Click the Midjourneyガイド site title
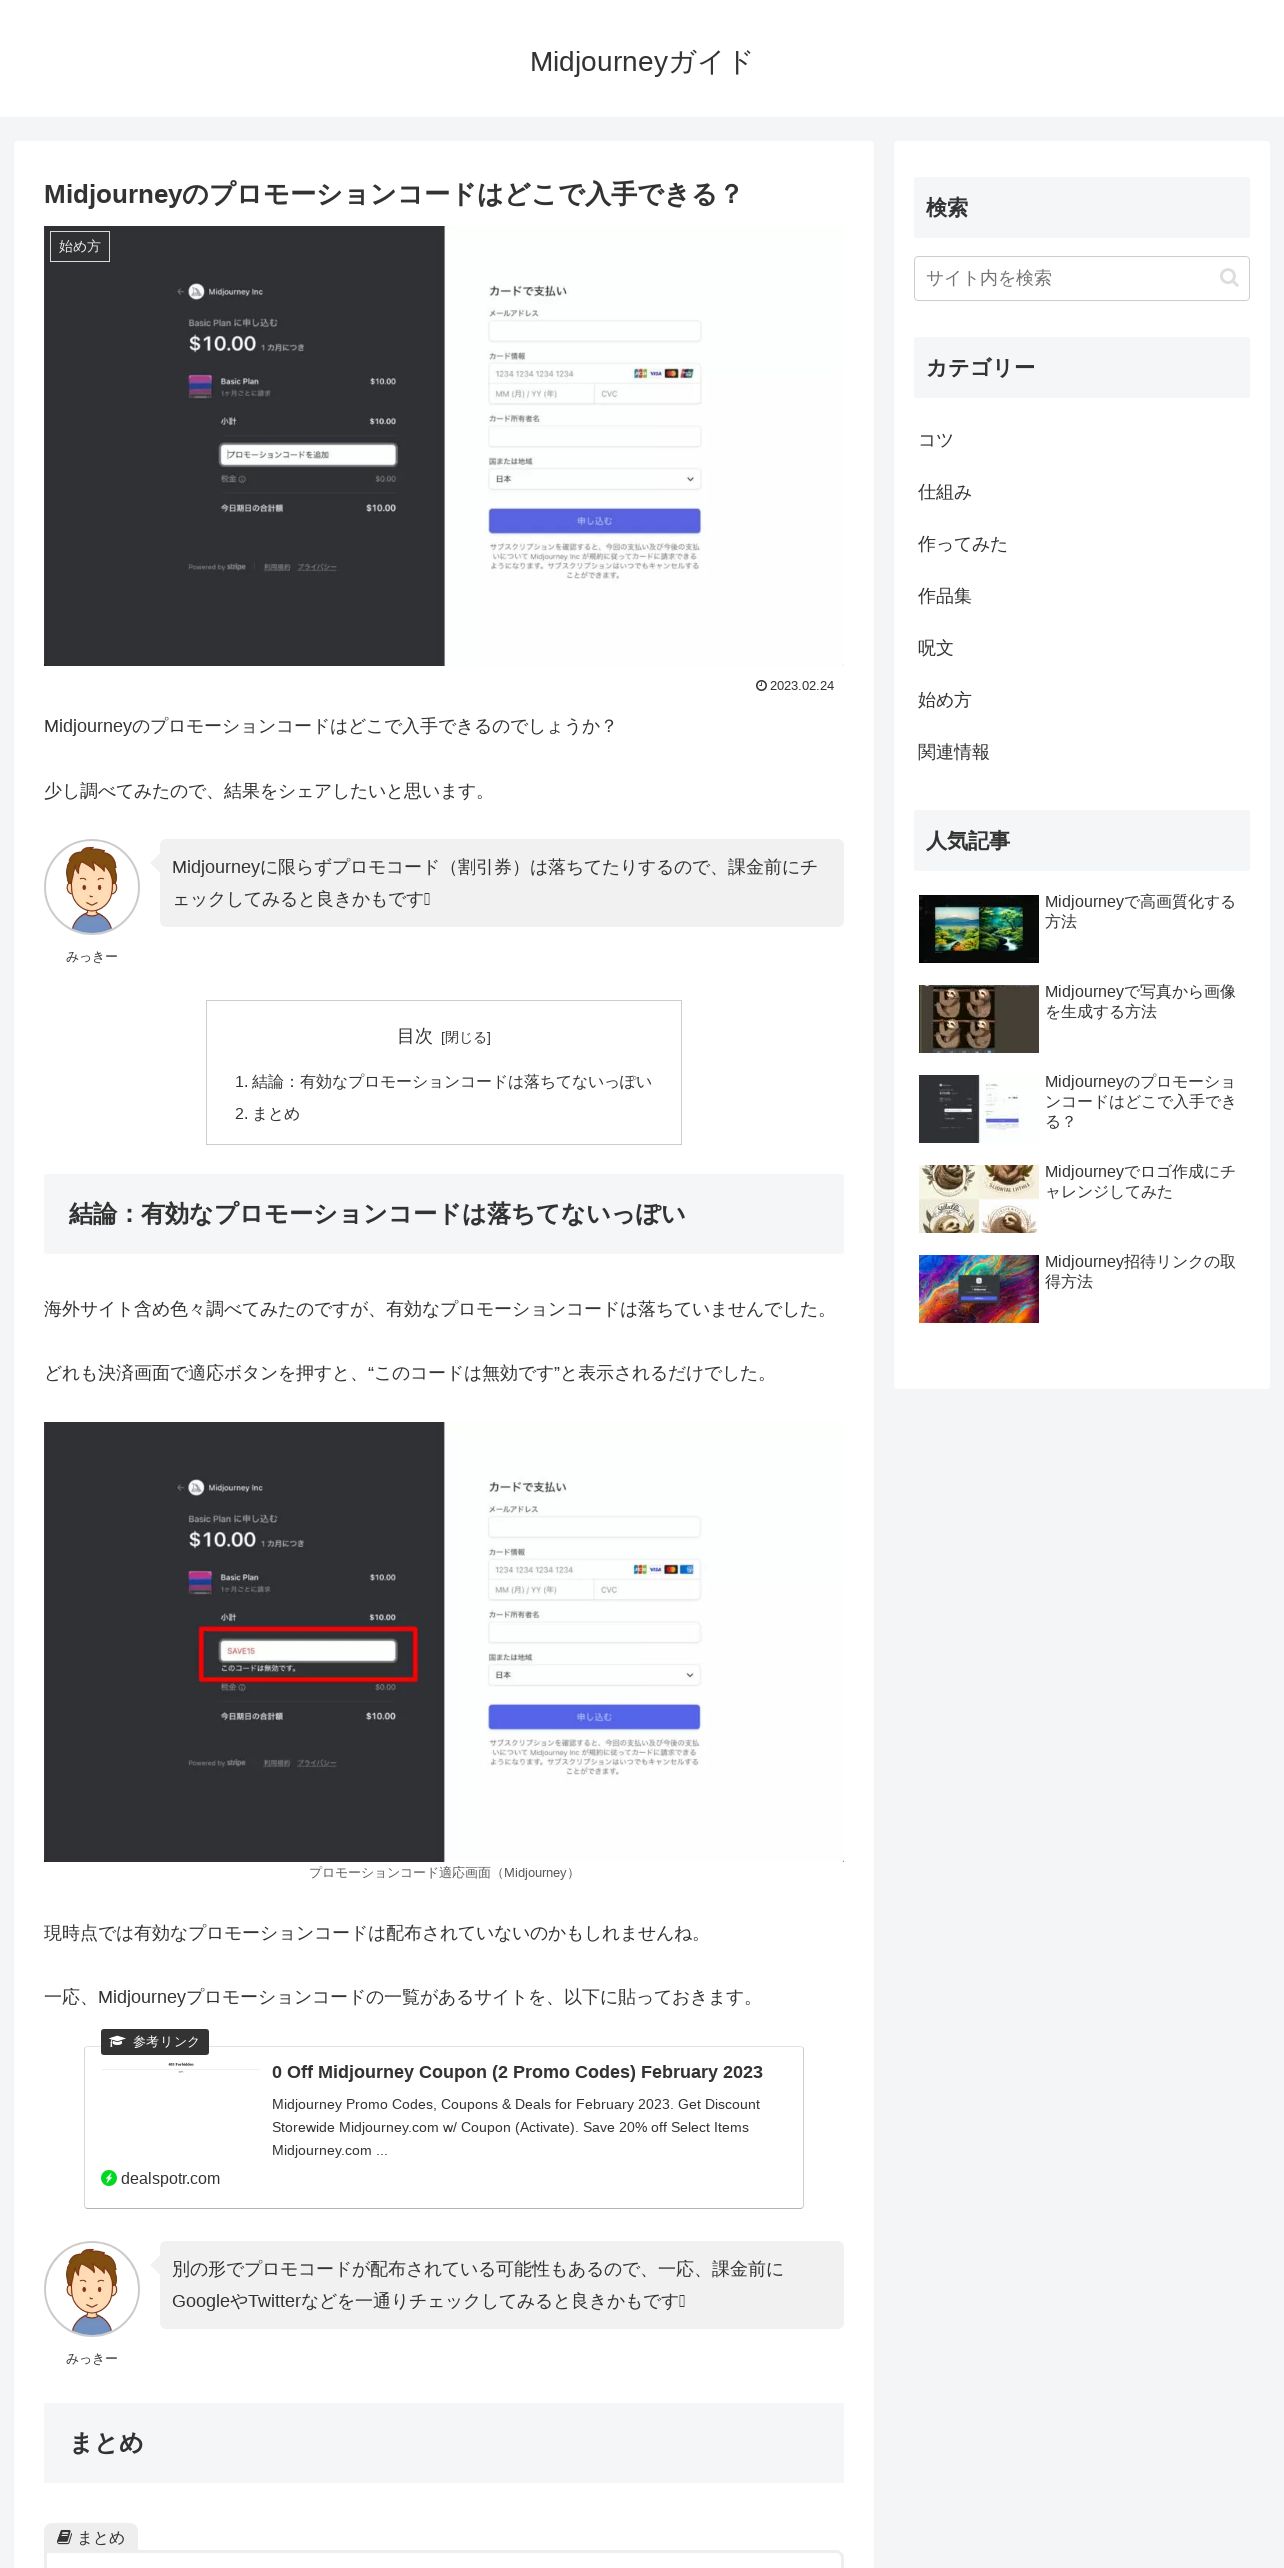 point(641,62)
